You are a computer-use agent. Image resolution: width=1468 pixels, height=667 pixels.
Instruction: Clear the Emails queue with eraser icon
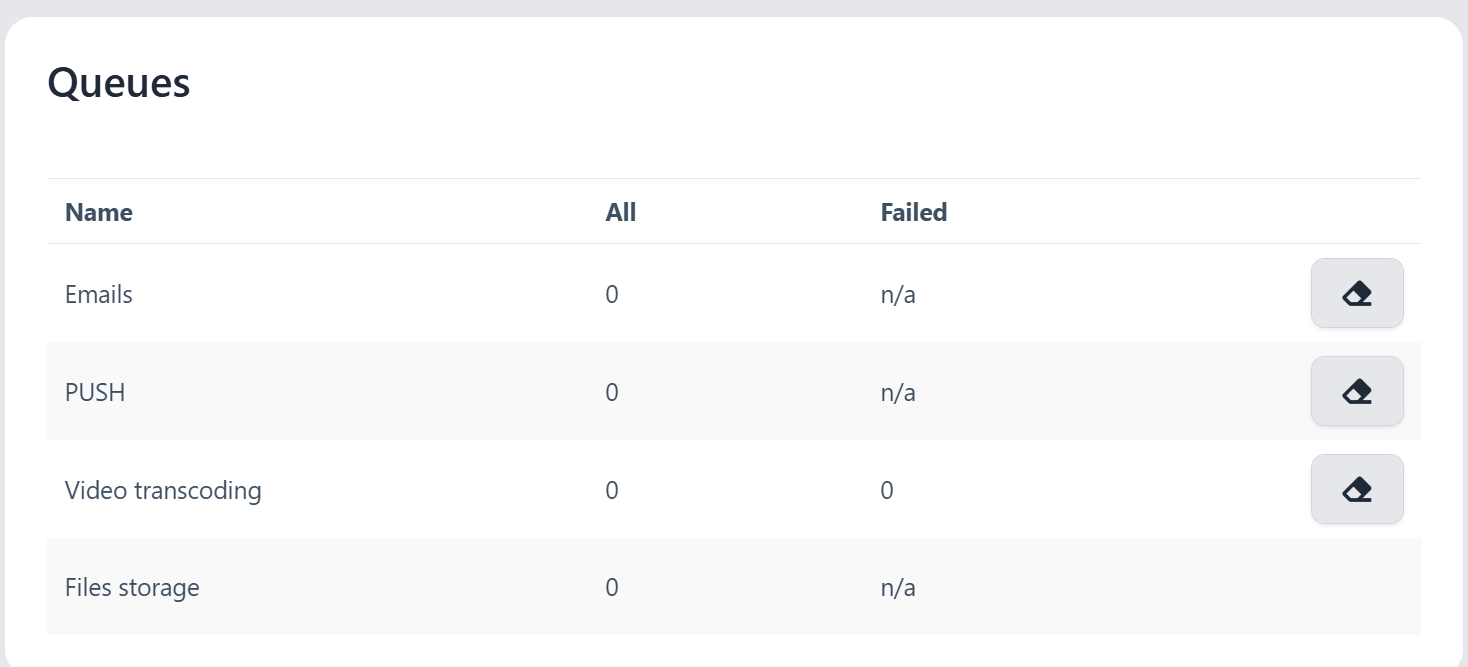tap(1357, 294)
